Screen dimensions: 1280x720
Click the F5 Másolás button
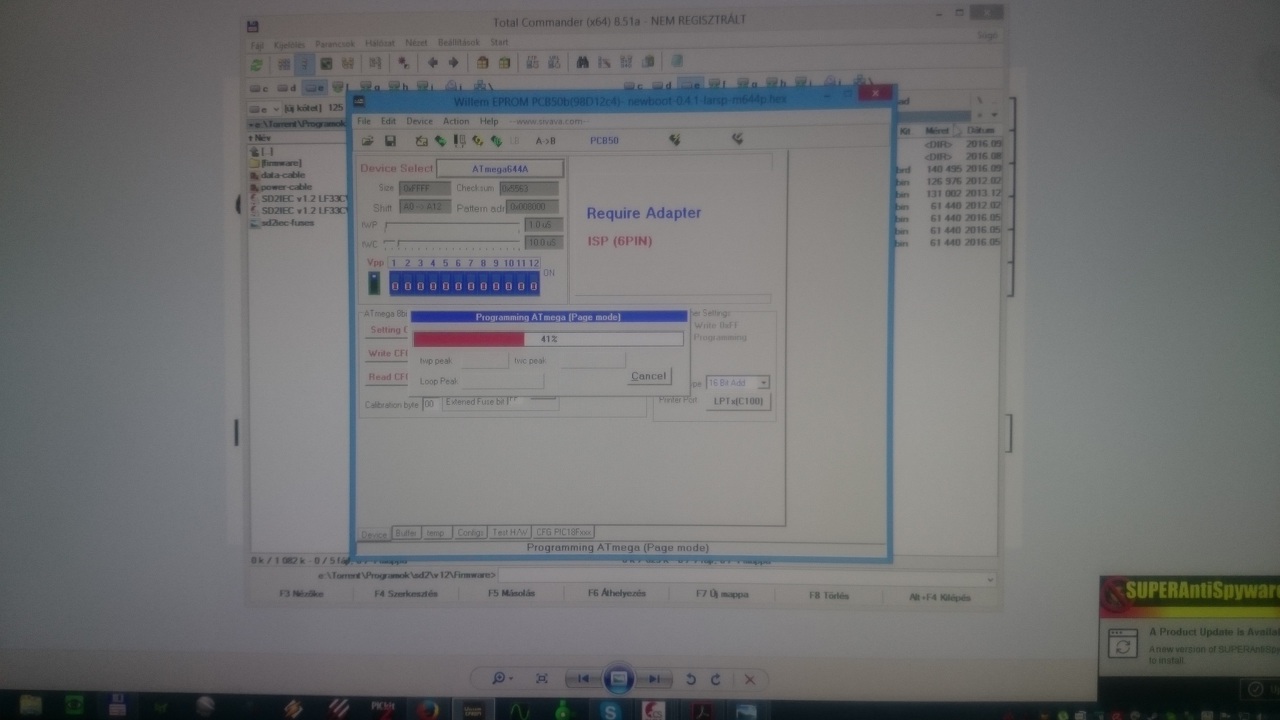click(x=511, y=593)
